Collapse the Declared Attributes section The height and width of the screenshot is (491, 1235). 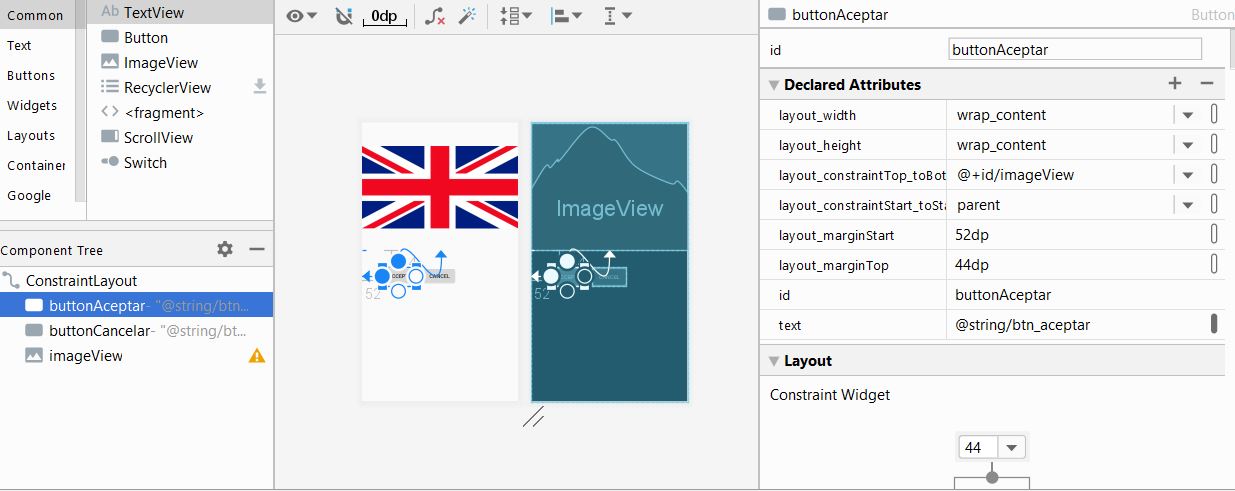pos(774,85)
